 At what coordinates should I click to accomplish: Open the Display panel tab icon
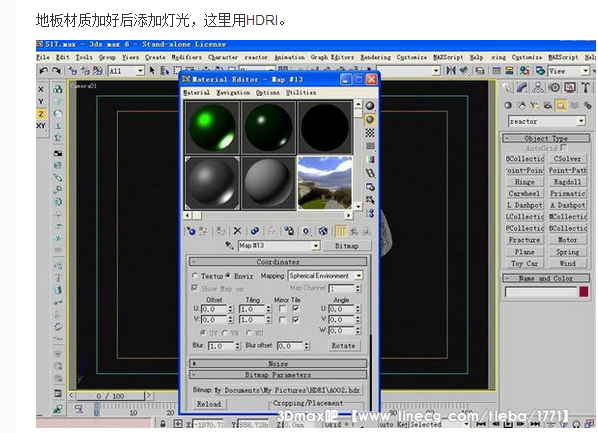[570, 88]
